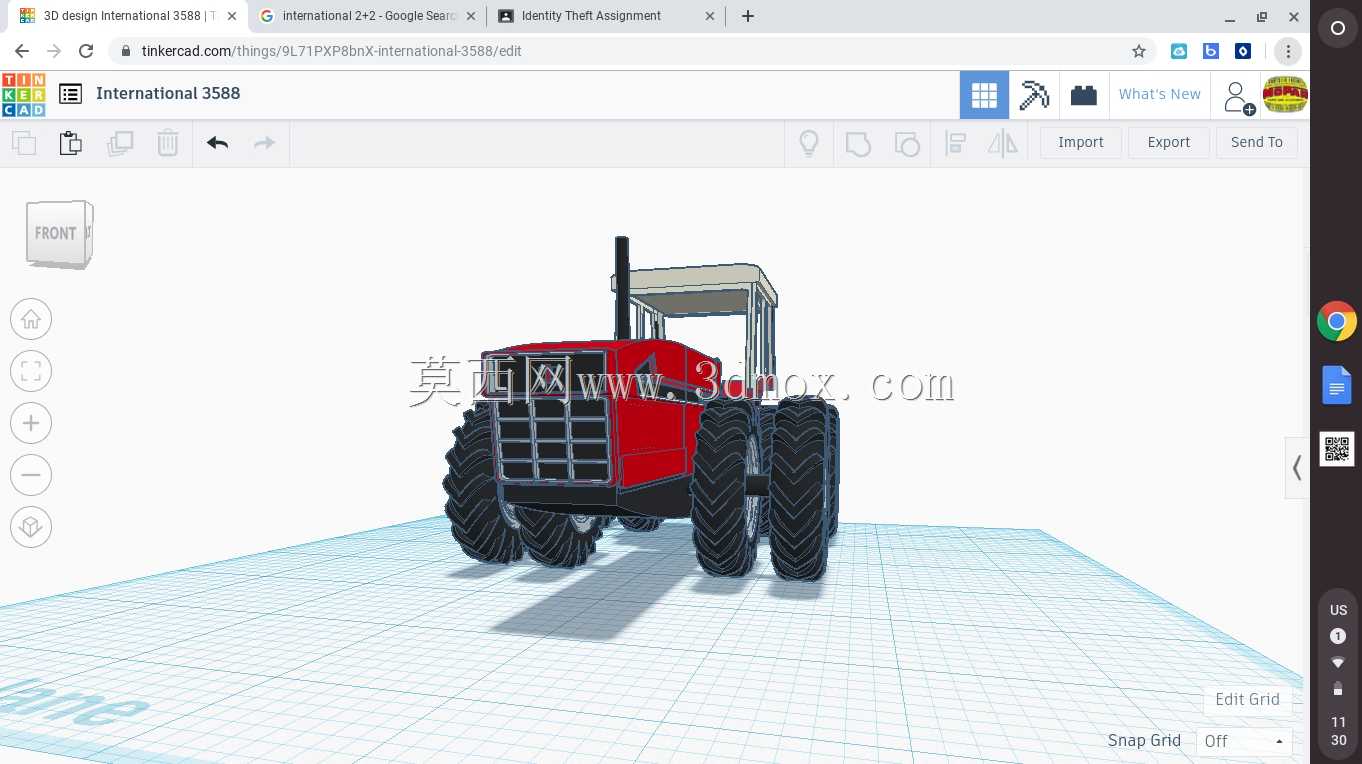Click the design title International 3588
The width and height of the screenshot is (1362, 764).
pos(168,93)
